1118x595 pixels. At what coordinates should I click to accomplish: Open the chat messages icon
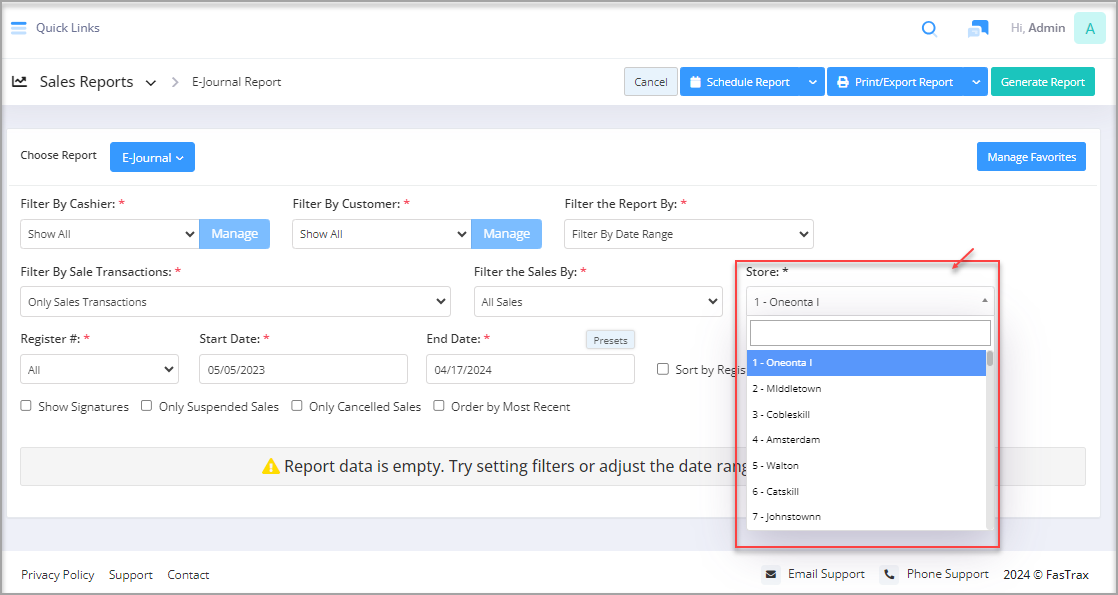click(x=978, y=29)
